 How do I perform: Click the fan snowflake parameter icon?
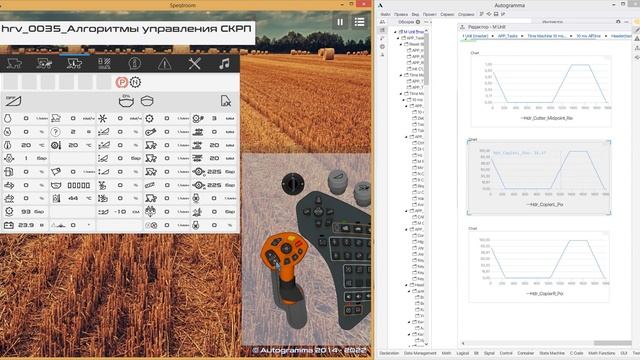[102, 118]
